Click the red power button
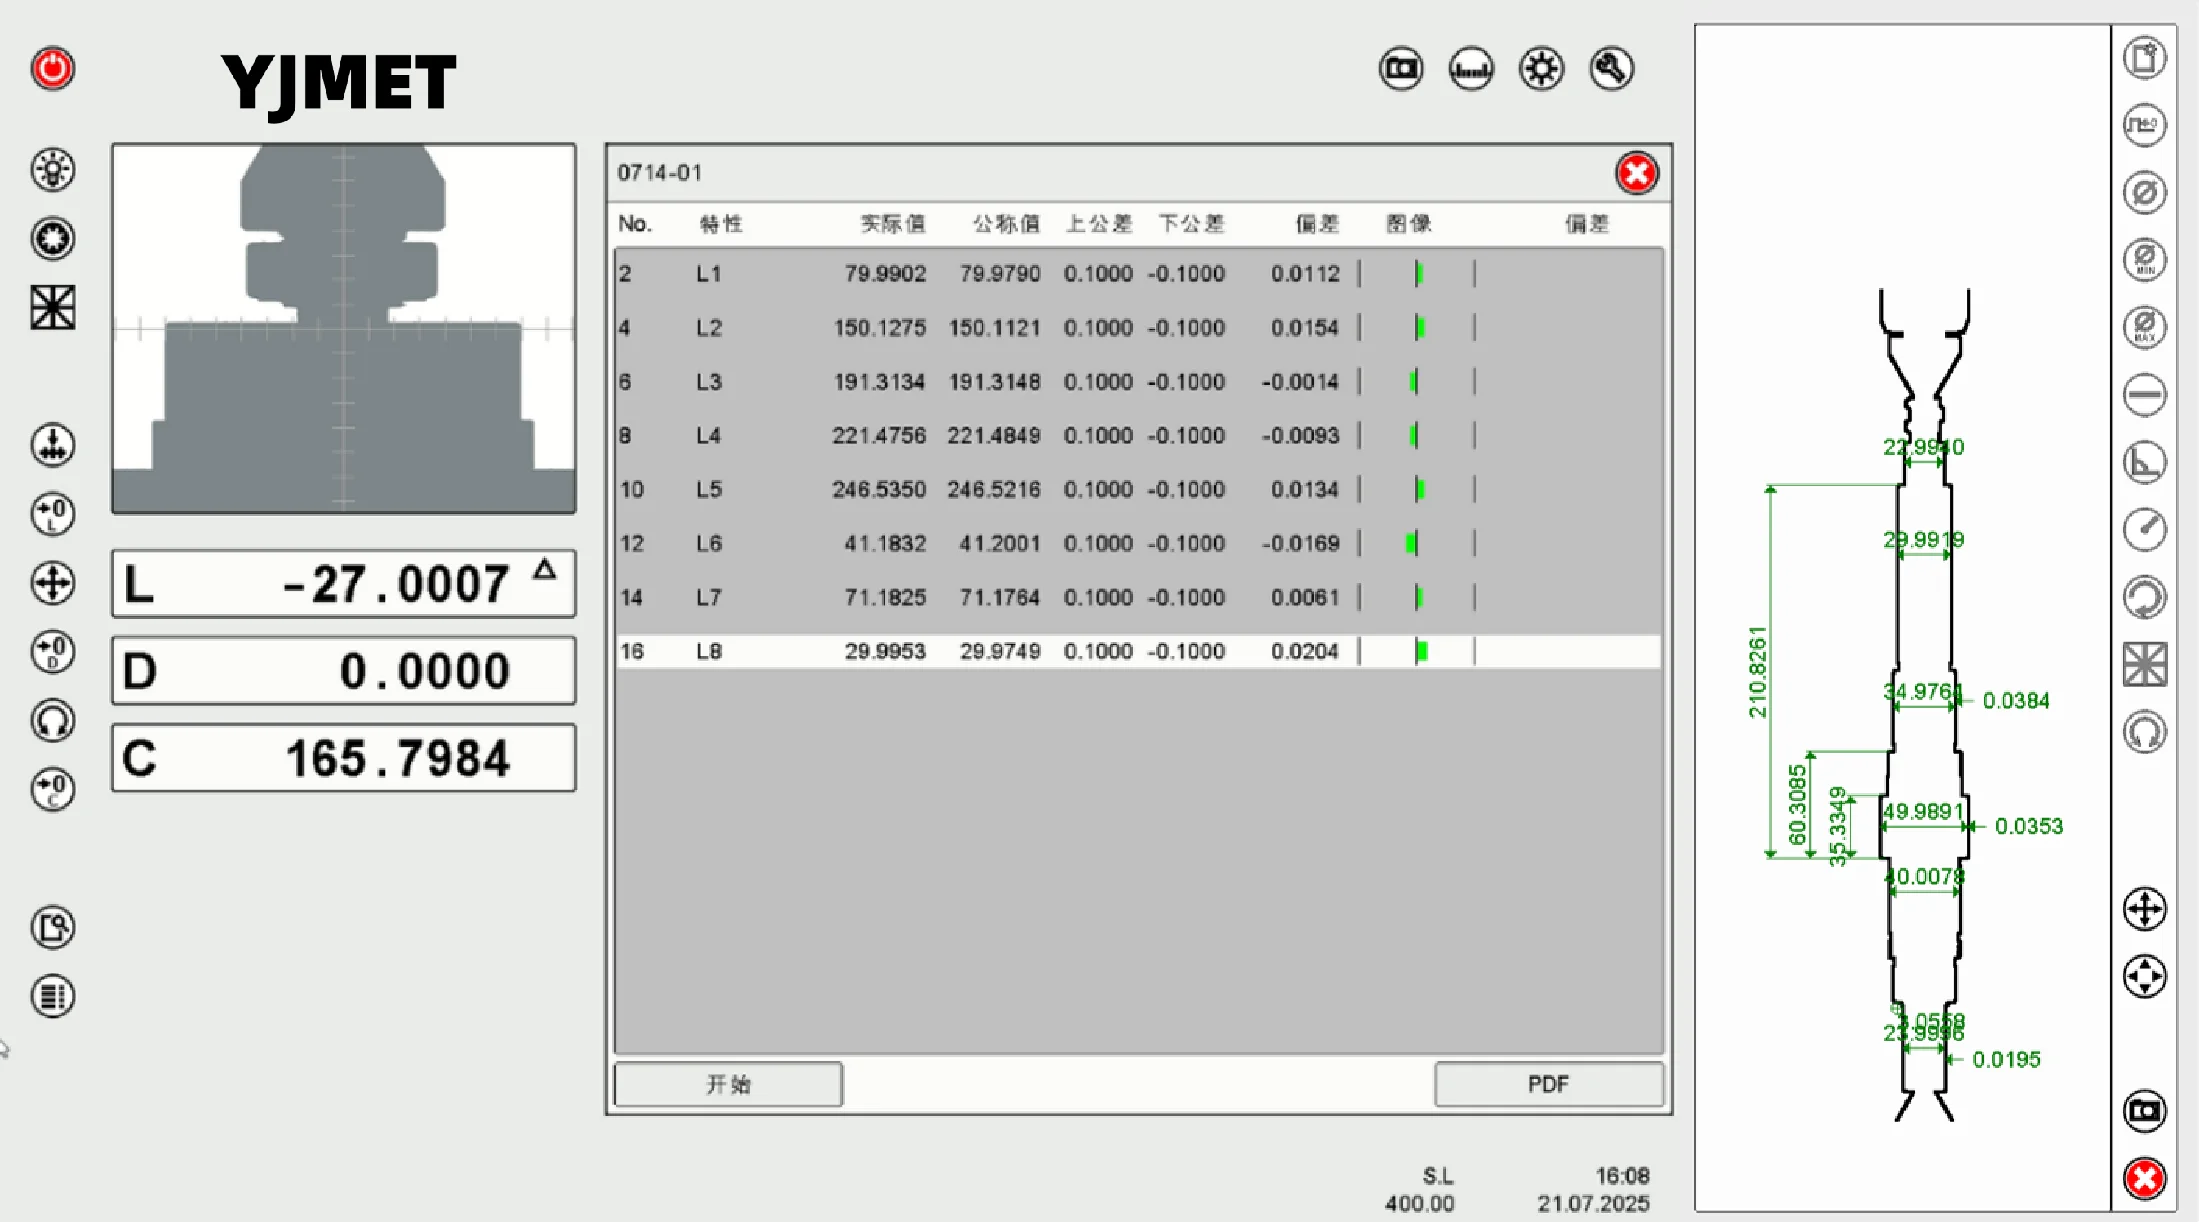This screenshot has width=2199, height=1222. 53,69
